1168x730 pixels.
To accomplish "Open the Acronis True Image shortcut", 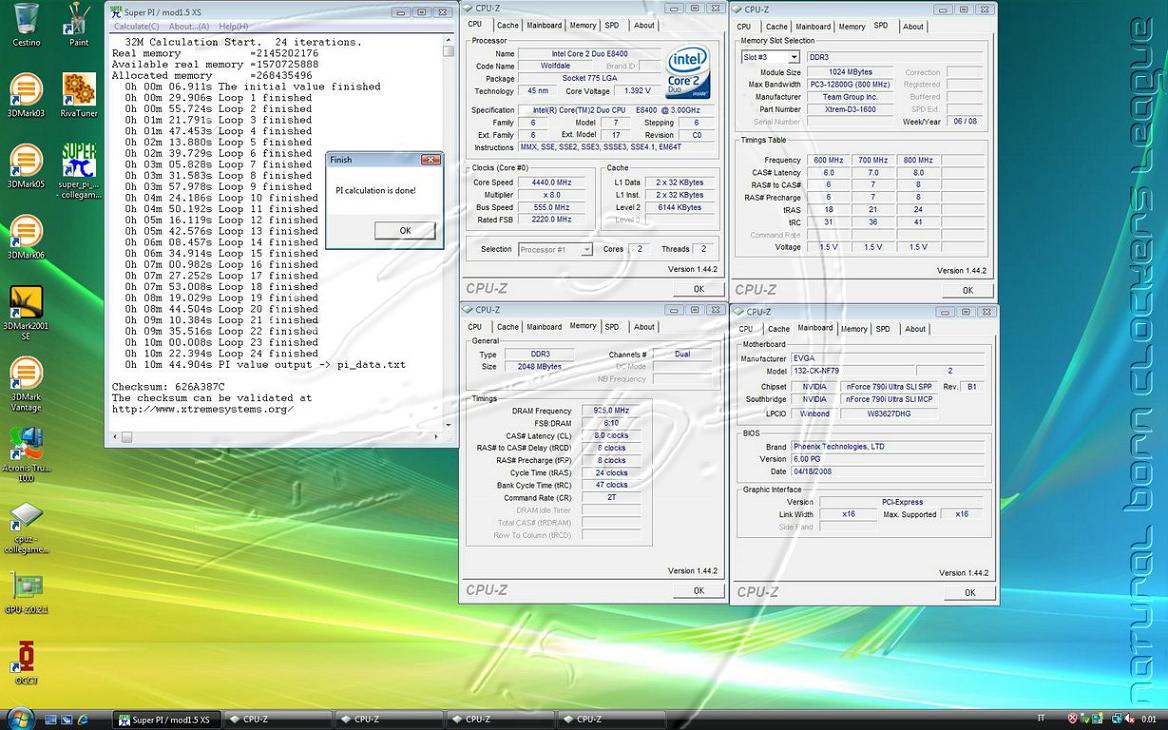I will (26, 454).
